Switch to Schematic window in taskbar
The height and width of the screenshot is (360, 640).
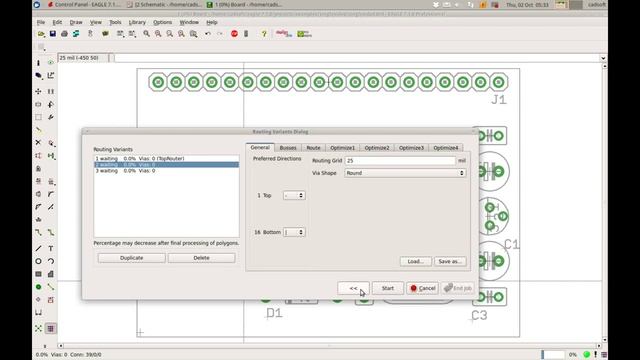(163, 4)
